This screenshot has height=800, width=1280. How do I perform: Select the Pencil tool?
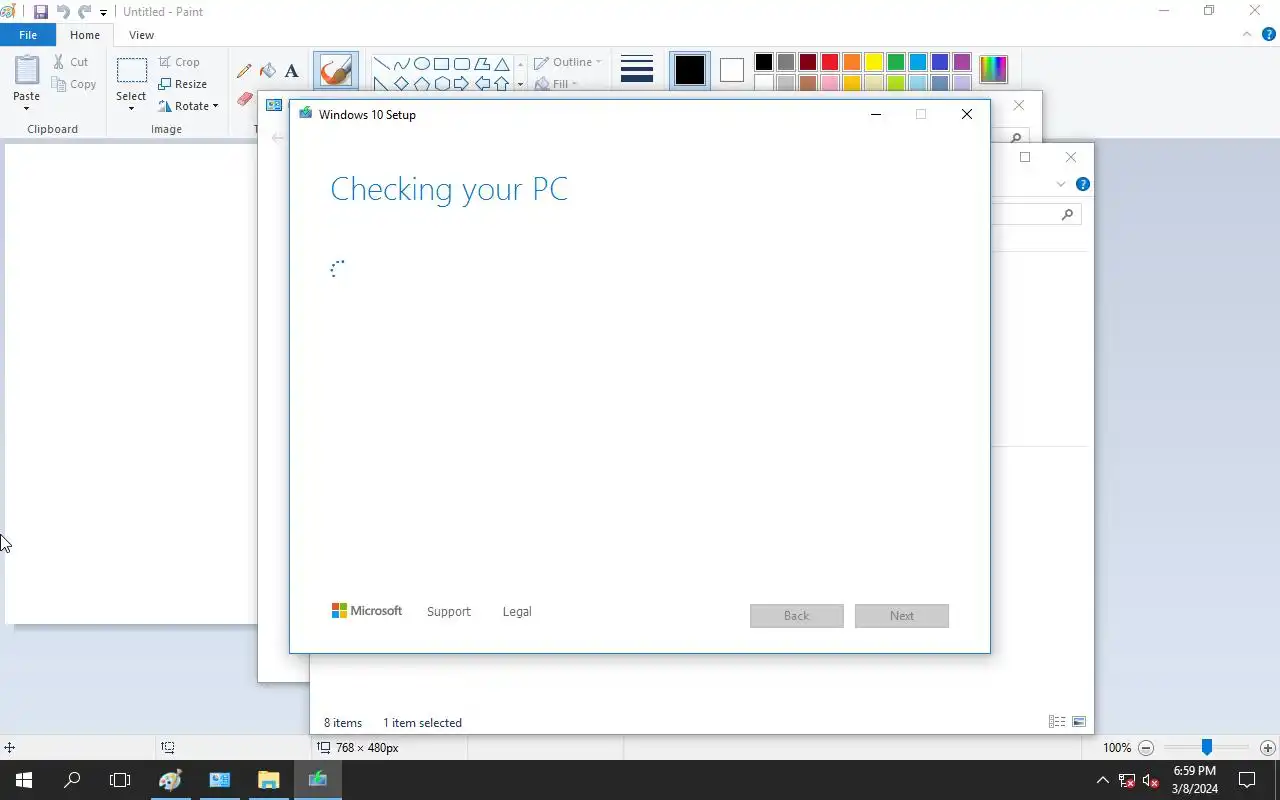(x=244, y=71)
